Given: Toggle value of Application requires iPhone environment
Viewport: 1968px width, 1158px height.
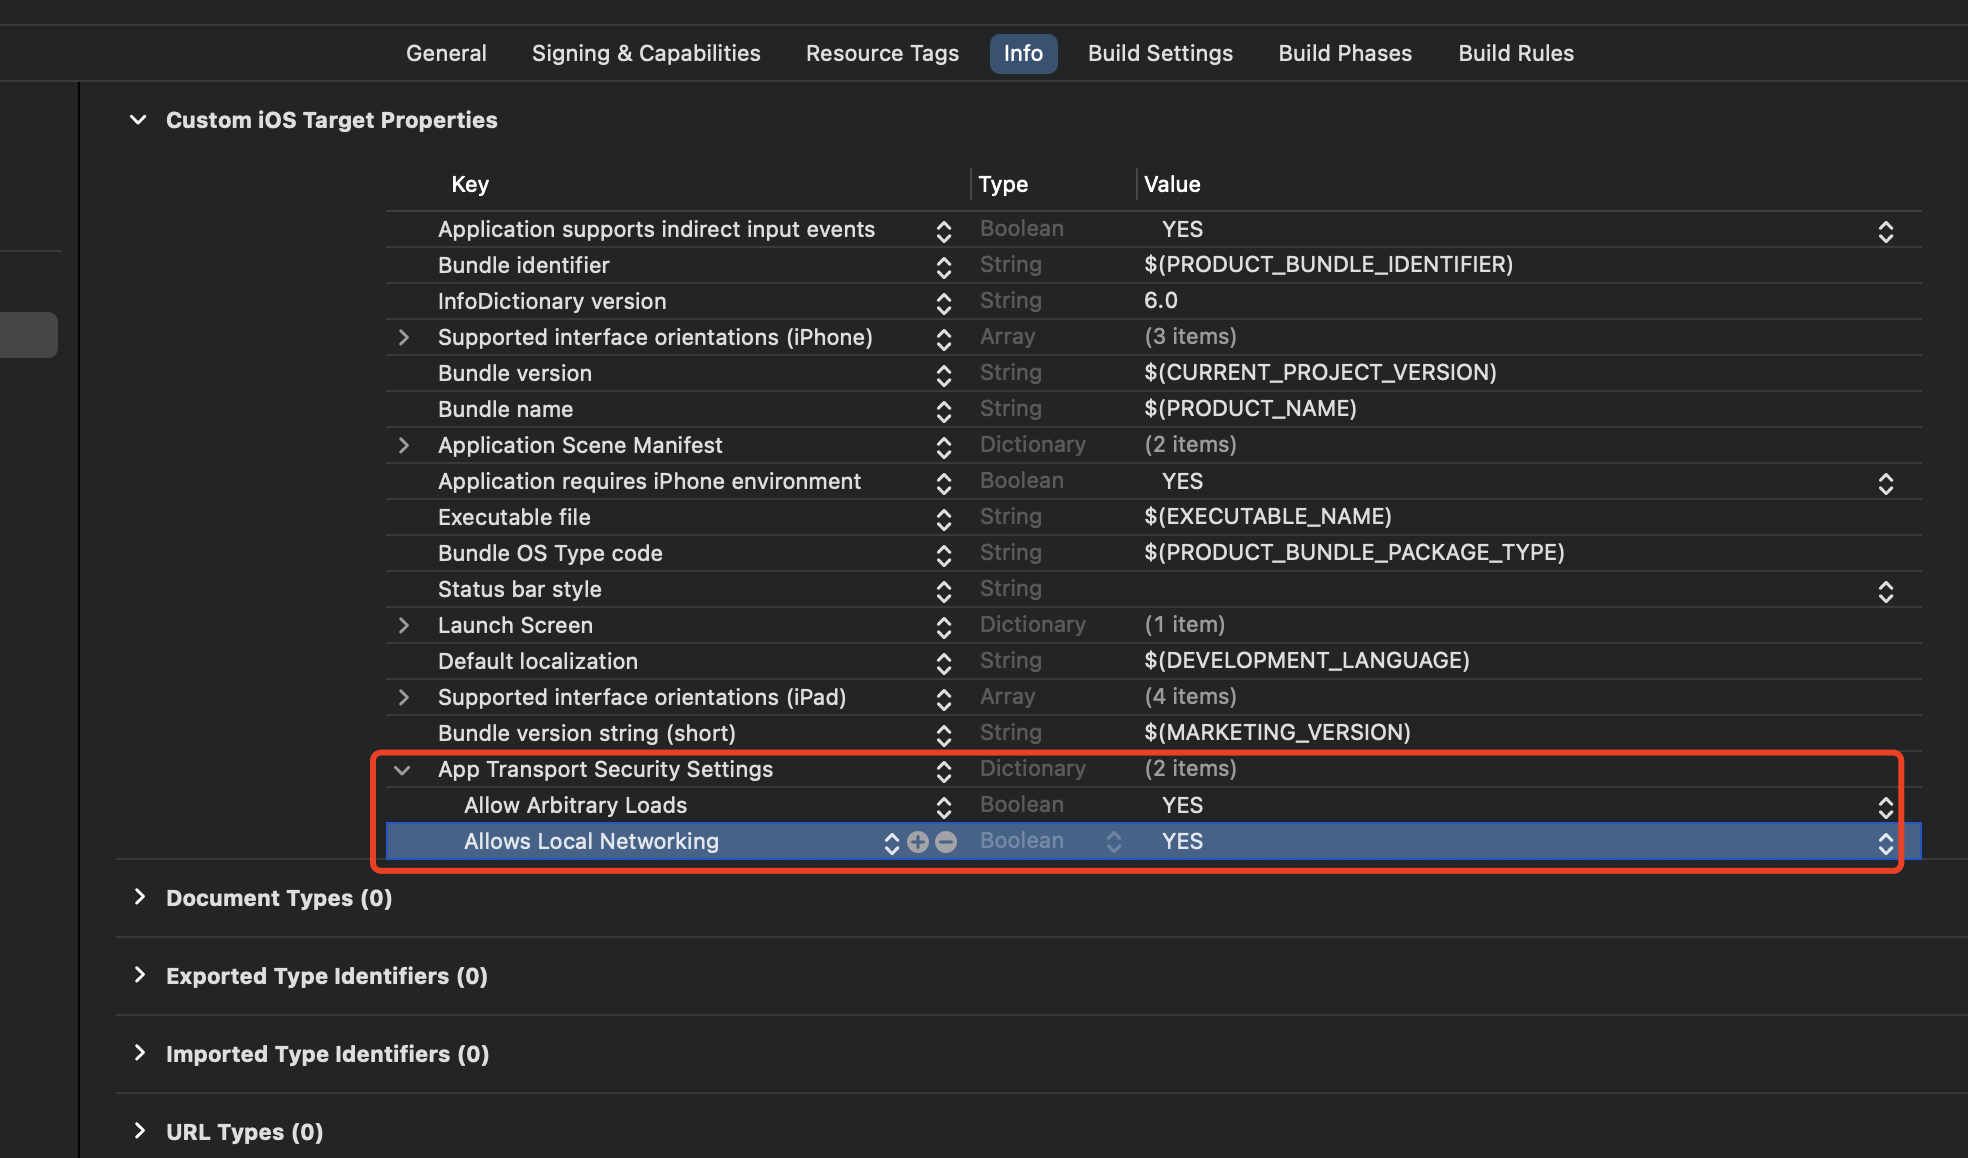Looking at the screenshot, I should 1885,482.
